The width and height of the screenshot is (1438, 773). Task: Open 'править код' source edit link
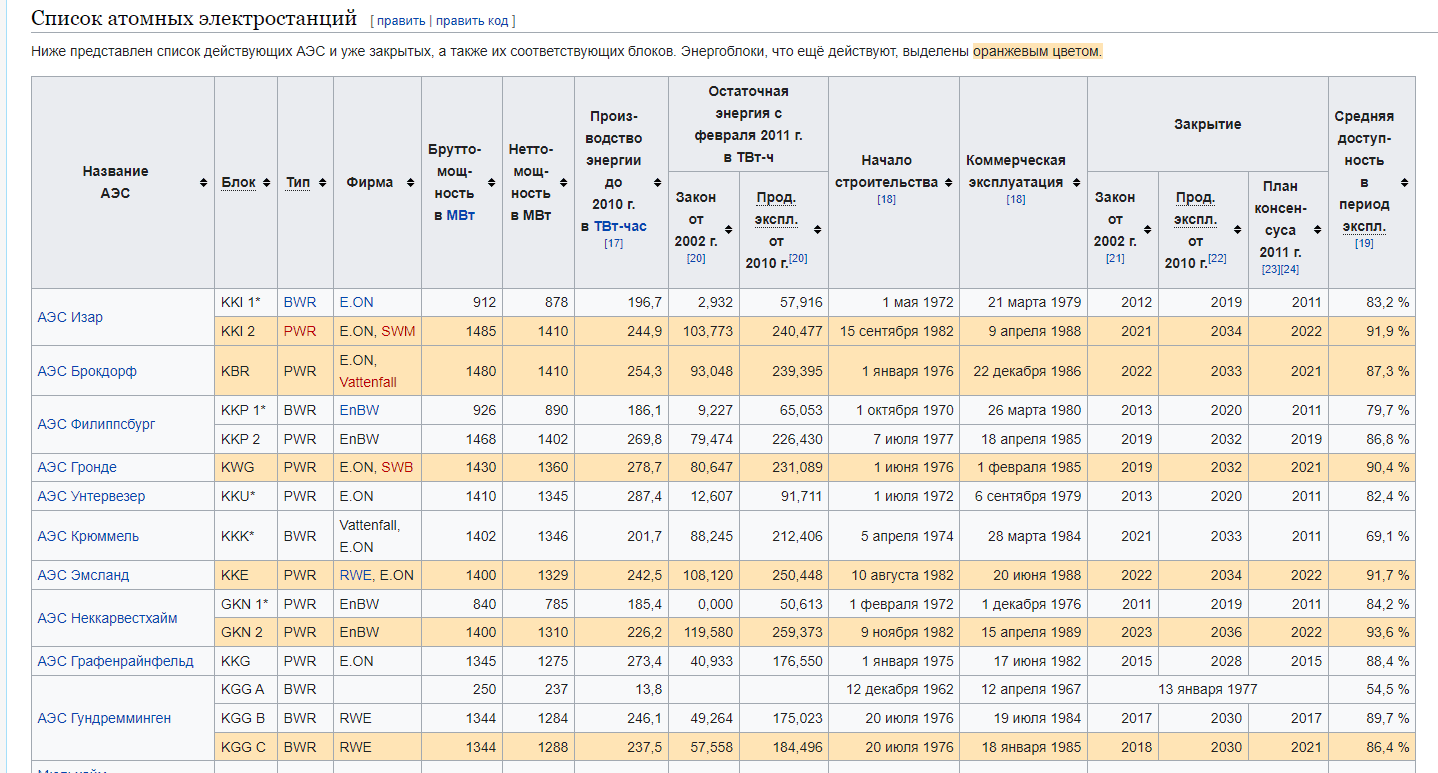pos(473,21)
